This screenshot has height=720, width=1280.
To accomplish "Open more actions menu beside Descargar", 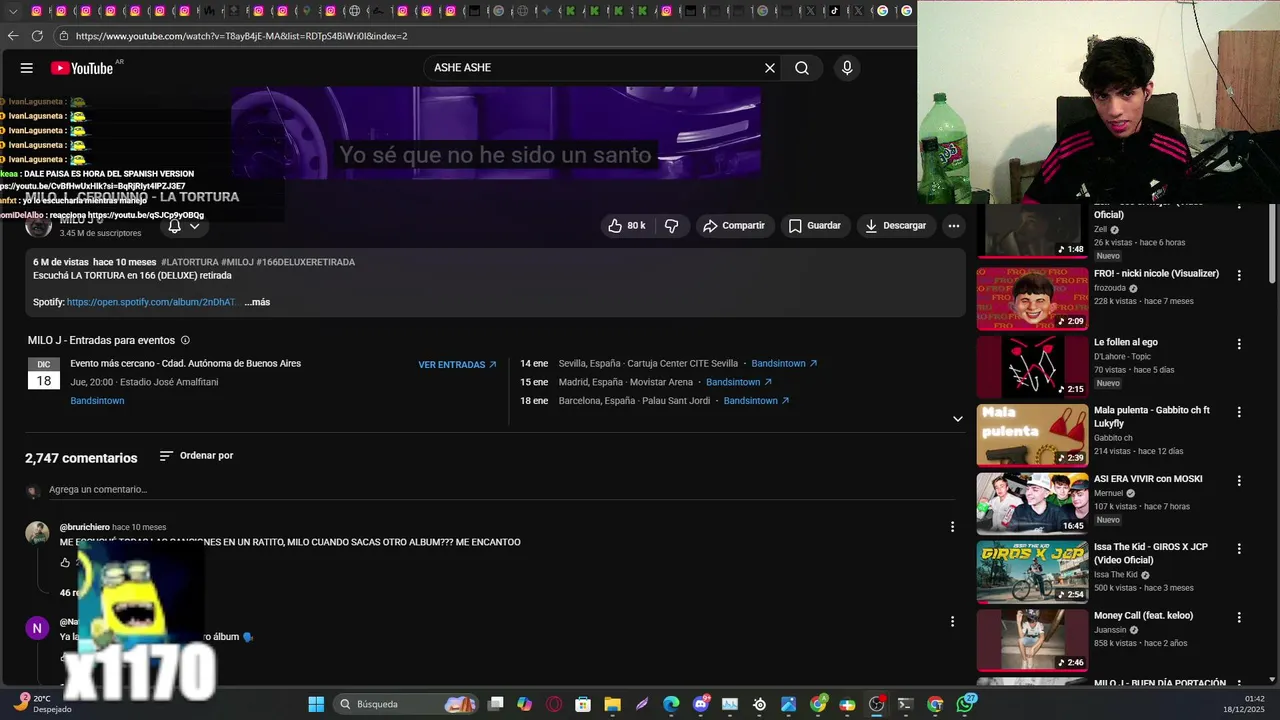I will coord(954,226).
